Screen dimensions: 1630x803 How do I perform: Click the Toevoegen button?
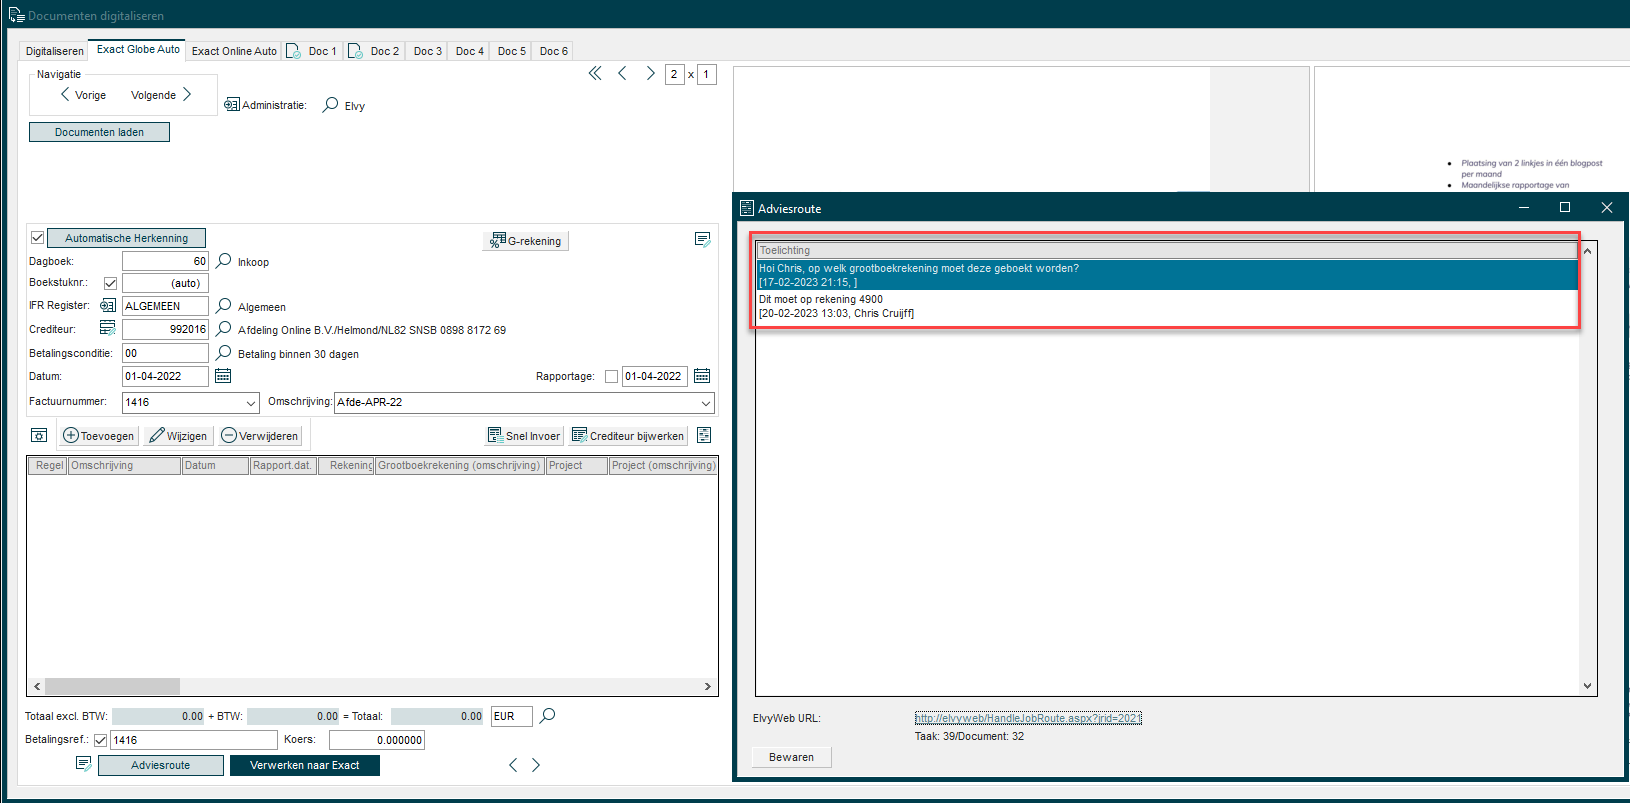pyautogui.click(x=98, y=435)
